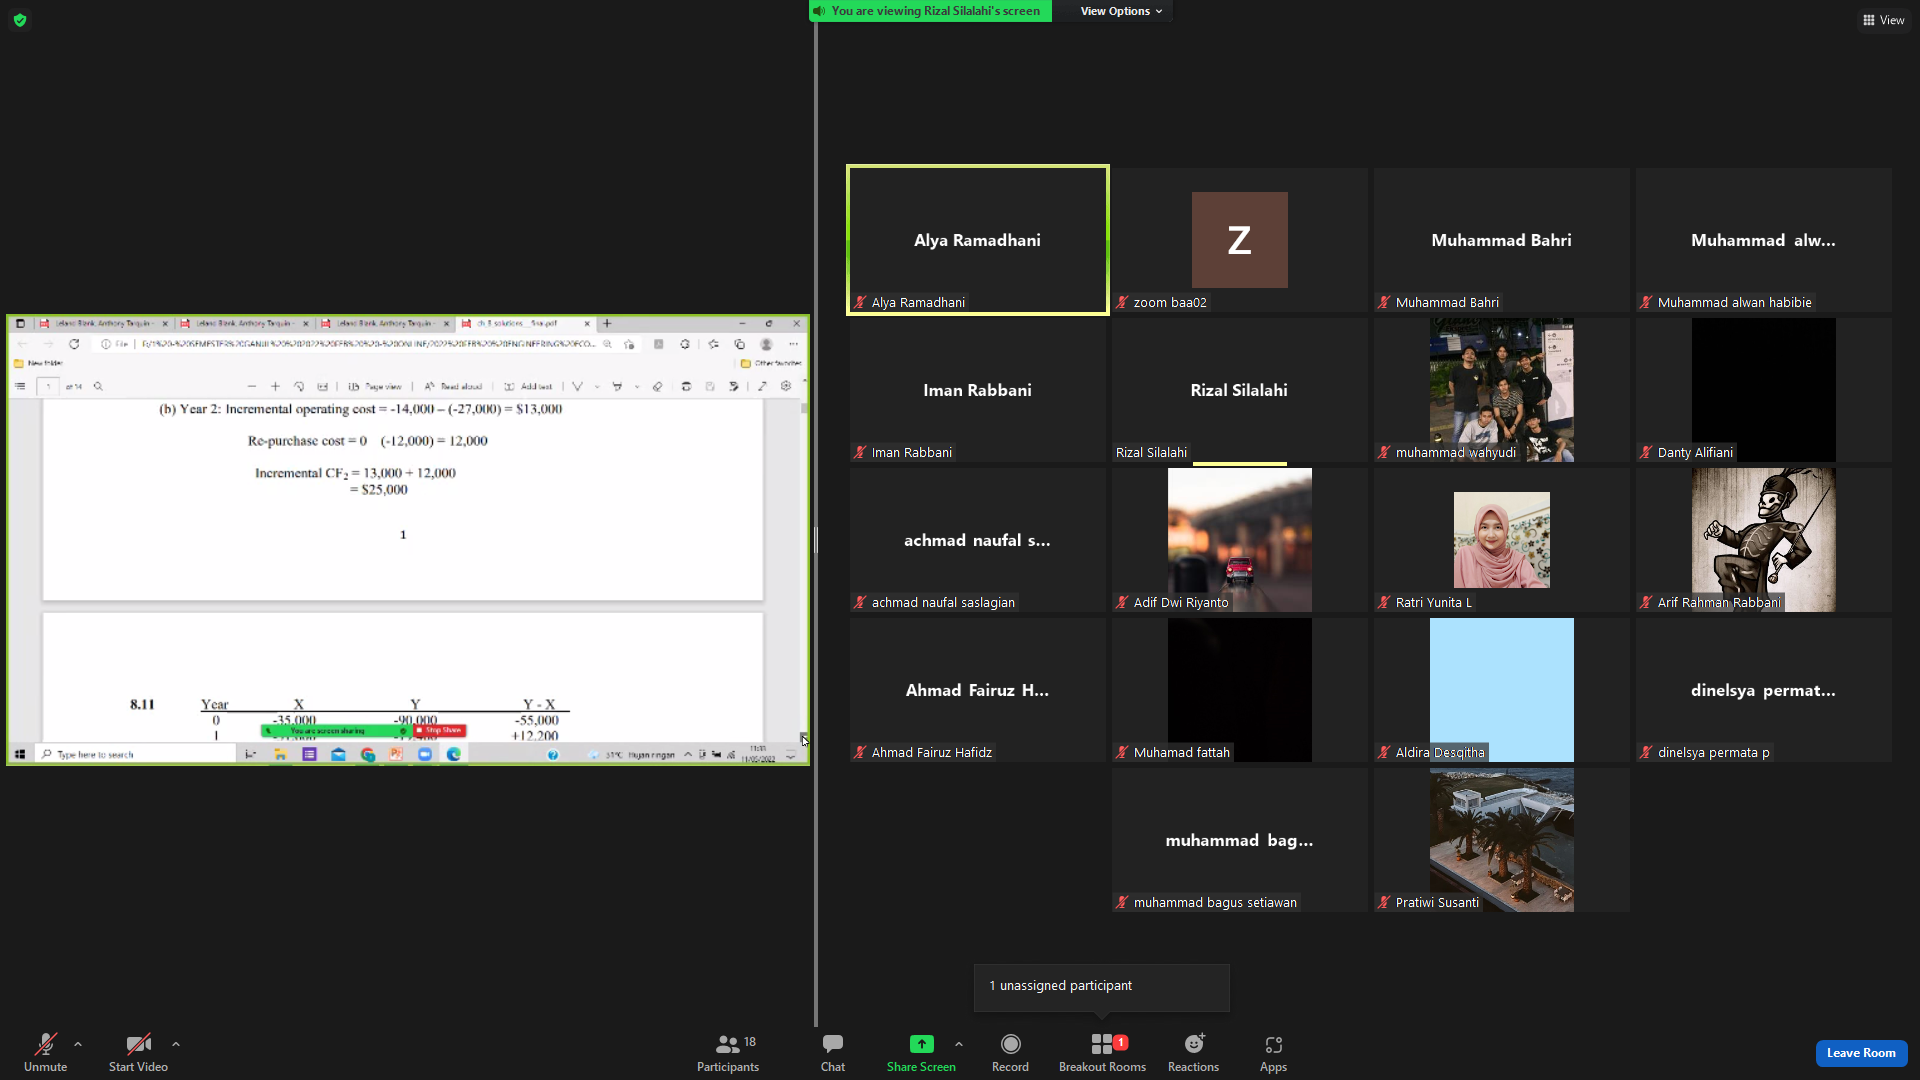Select the Ratri Yunita L video tile
The height and width of the screenshot is (1080, 1920).
1502,540
